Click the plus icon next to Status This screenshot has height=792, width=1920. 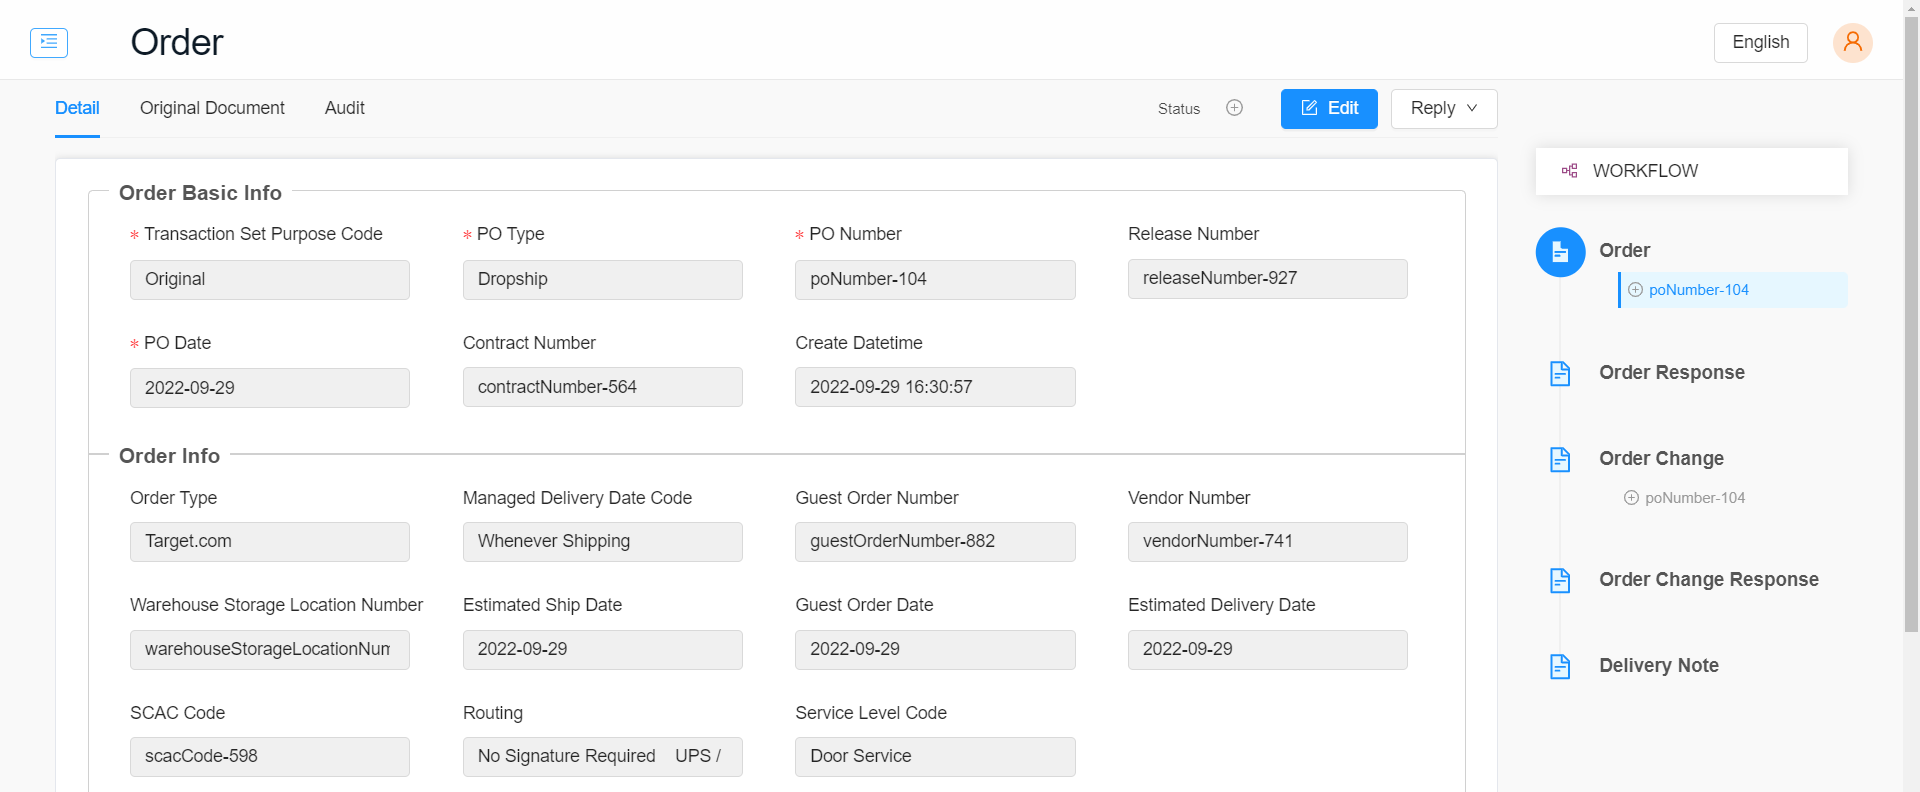1234,108
